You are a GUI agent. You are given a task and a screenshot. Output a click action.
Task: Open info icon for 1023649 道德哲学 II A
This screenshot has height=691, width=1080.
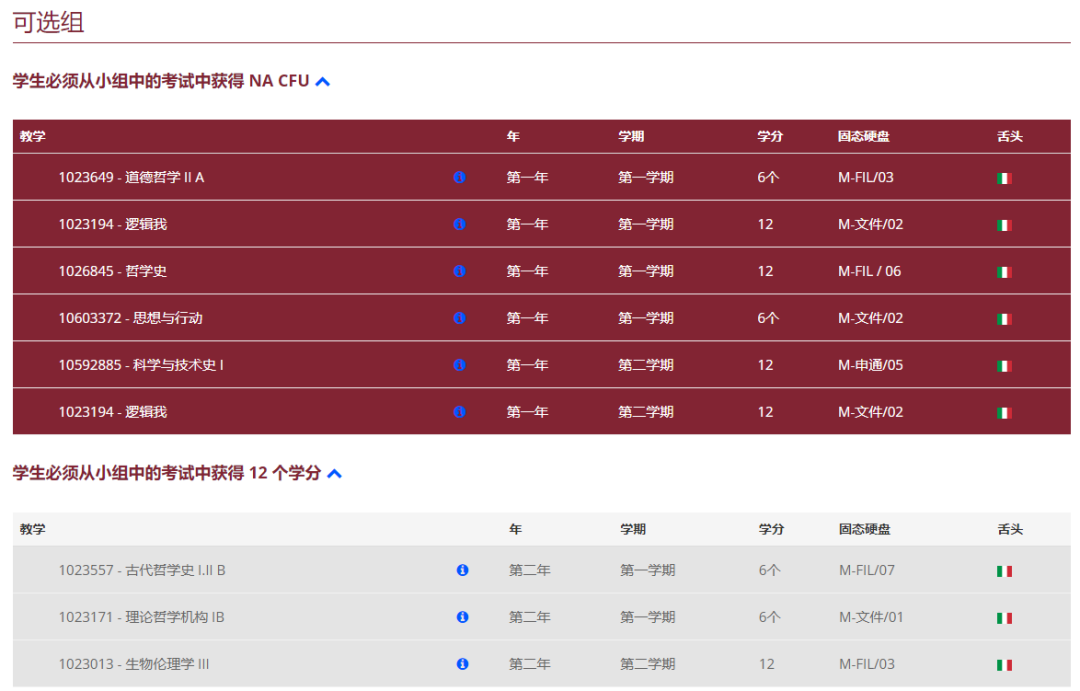click(x=459, y=177)
